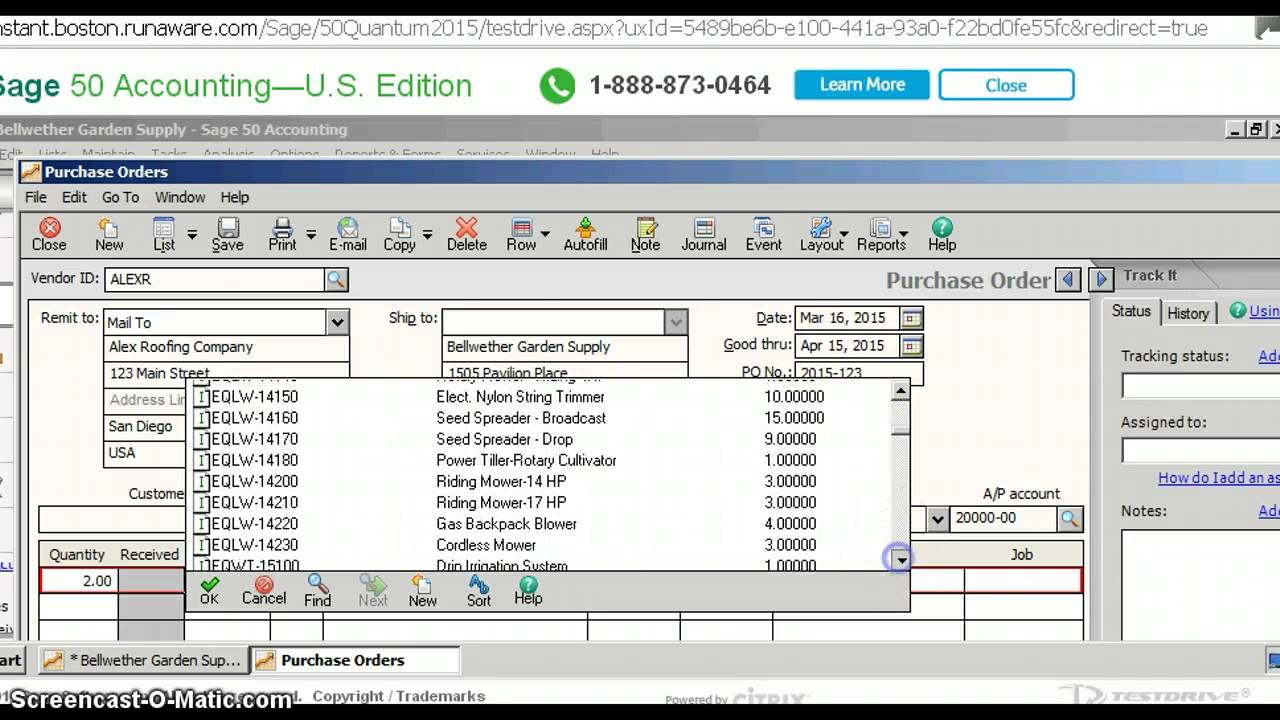Click Sort in the item lookup list
Screen dimensions: 1280x720
[479, 590]
